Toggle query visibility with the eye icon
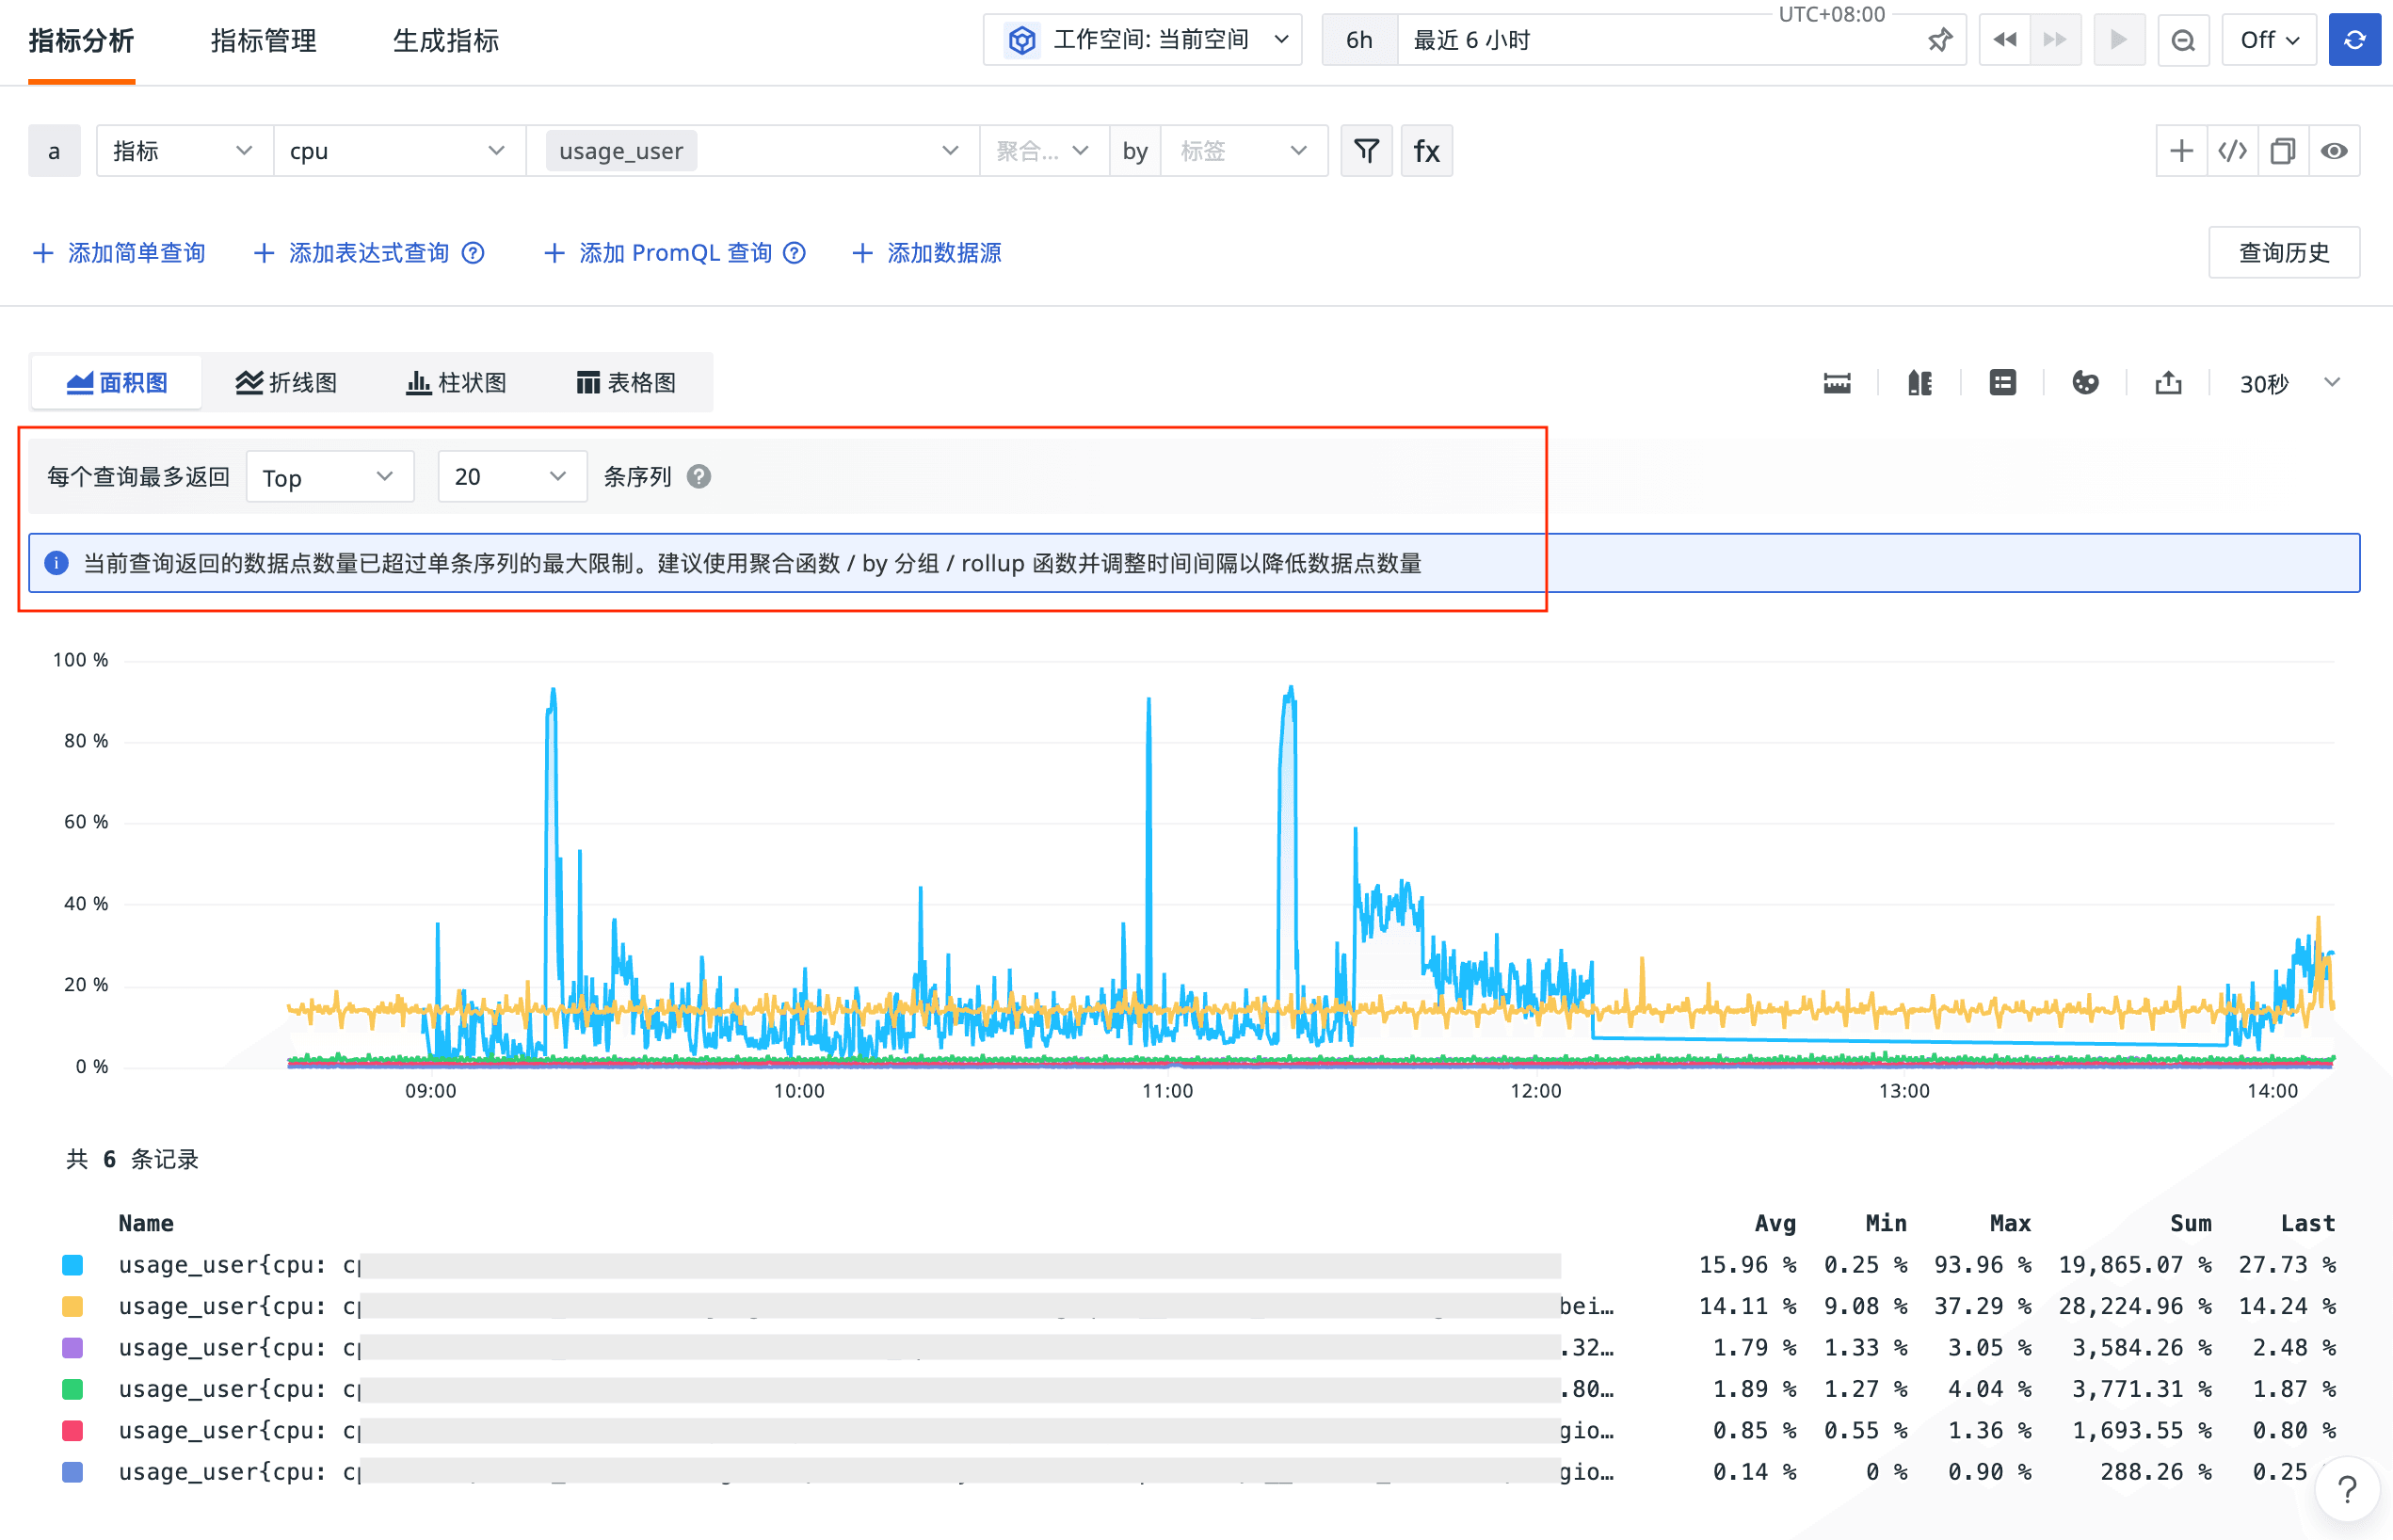Image resolution: width=2393 pixels, height=1540 pixels. [2334, 151]
